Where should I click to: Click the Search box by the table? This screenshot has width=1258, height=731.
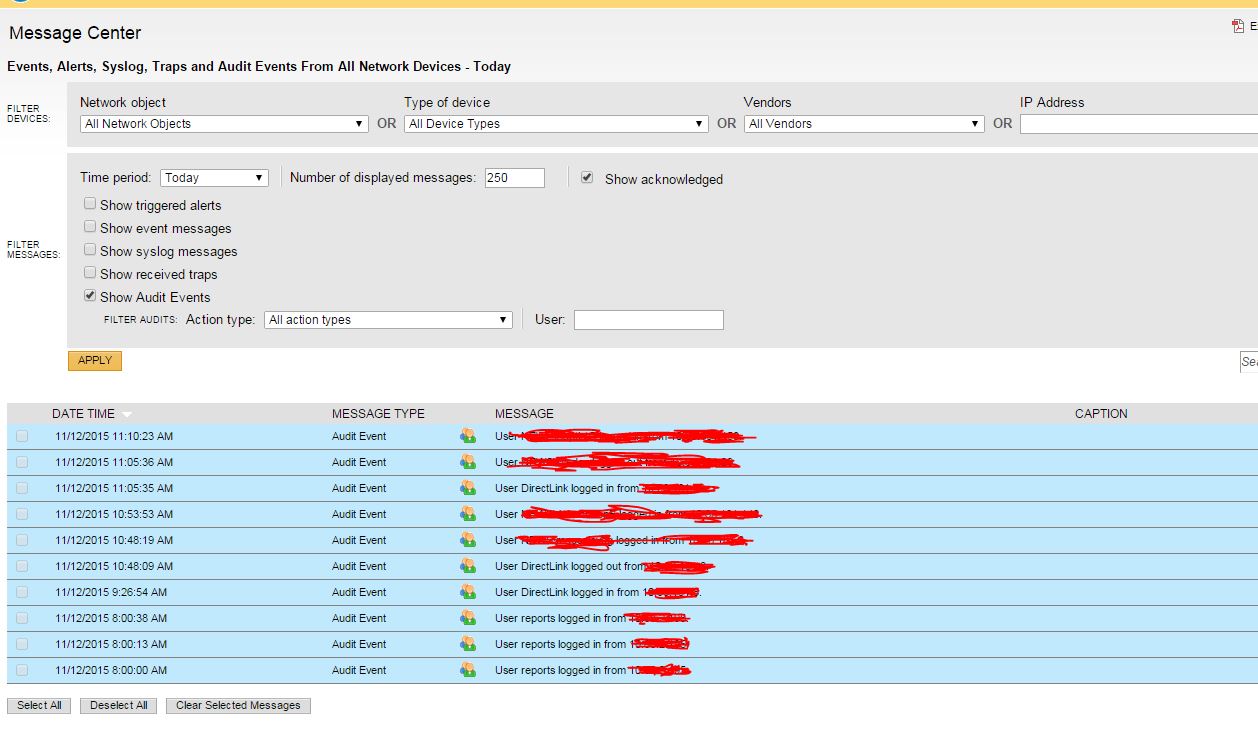(1248, 362)
